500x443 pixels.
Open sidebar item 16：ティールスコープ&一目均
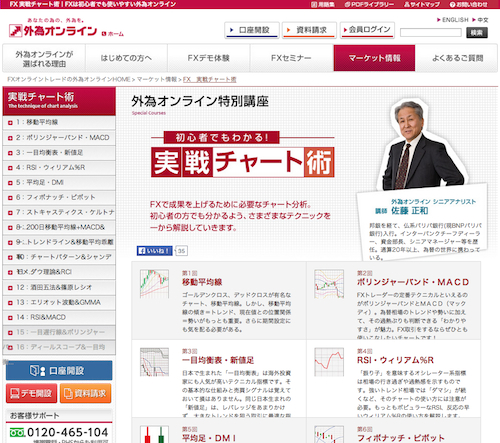59,347
